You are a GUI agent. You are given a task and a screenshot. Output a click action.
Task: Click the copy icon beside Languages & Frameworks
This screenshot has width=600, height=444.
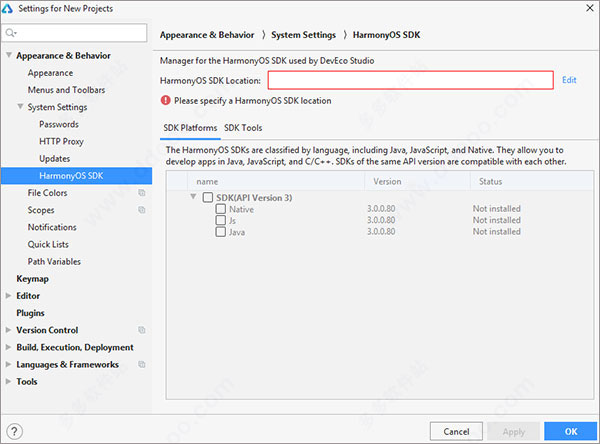[x=142, y=364]
